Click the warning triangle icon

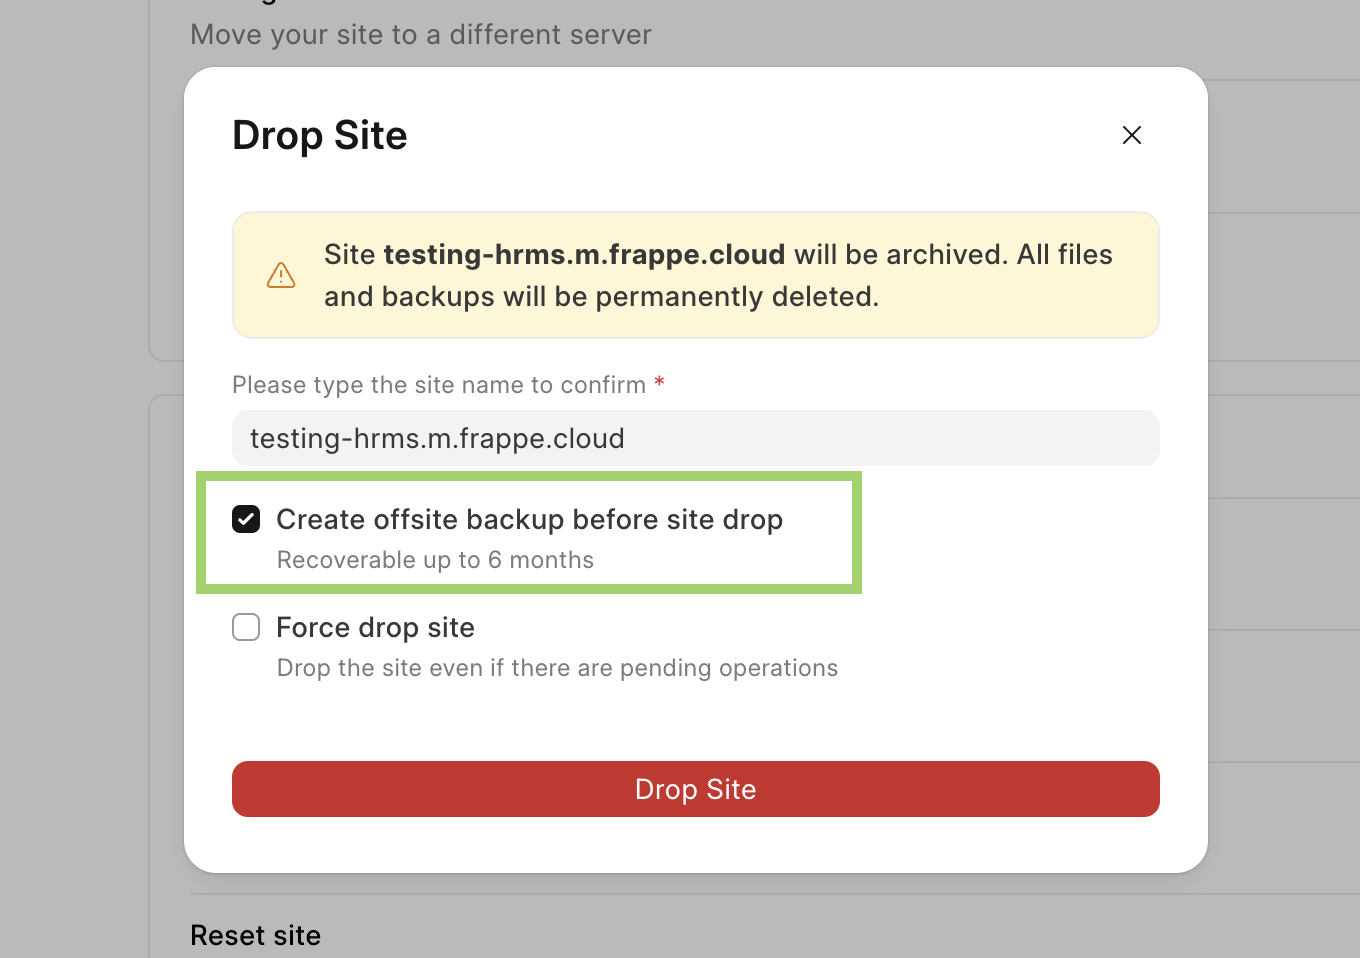(281, 275)
